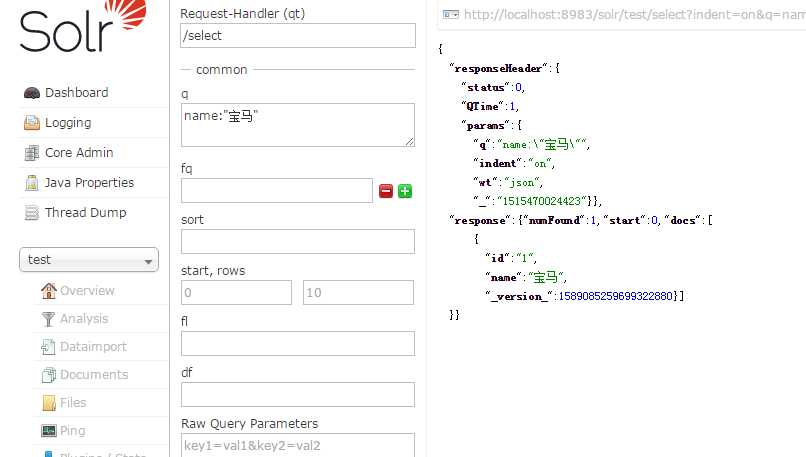Focus the sort input field

298,242
